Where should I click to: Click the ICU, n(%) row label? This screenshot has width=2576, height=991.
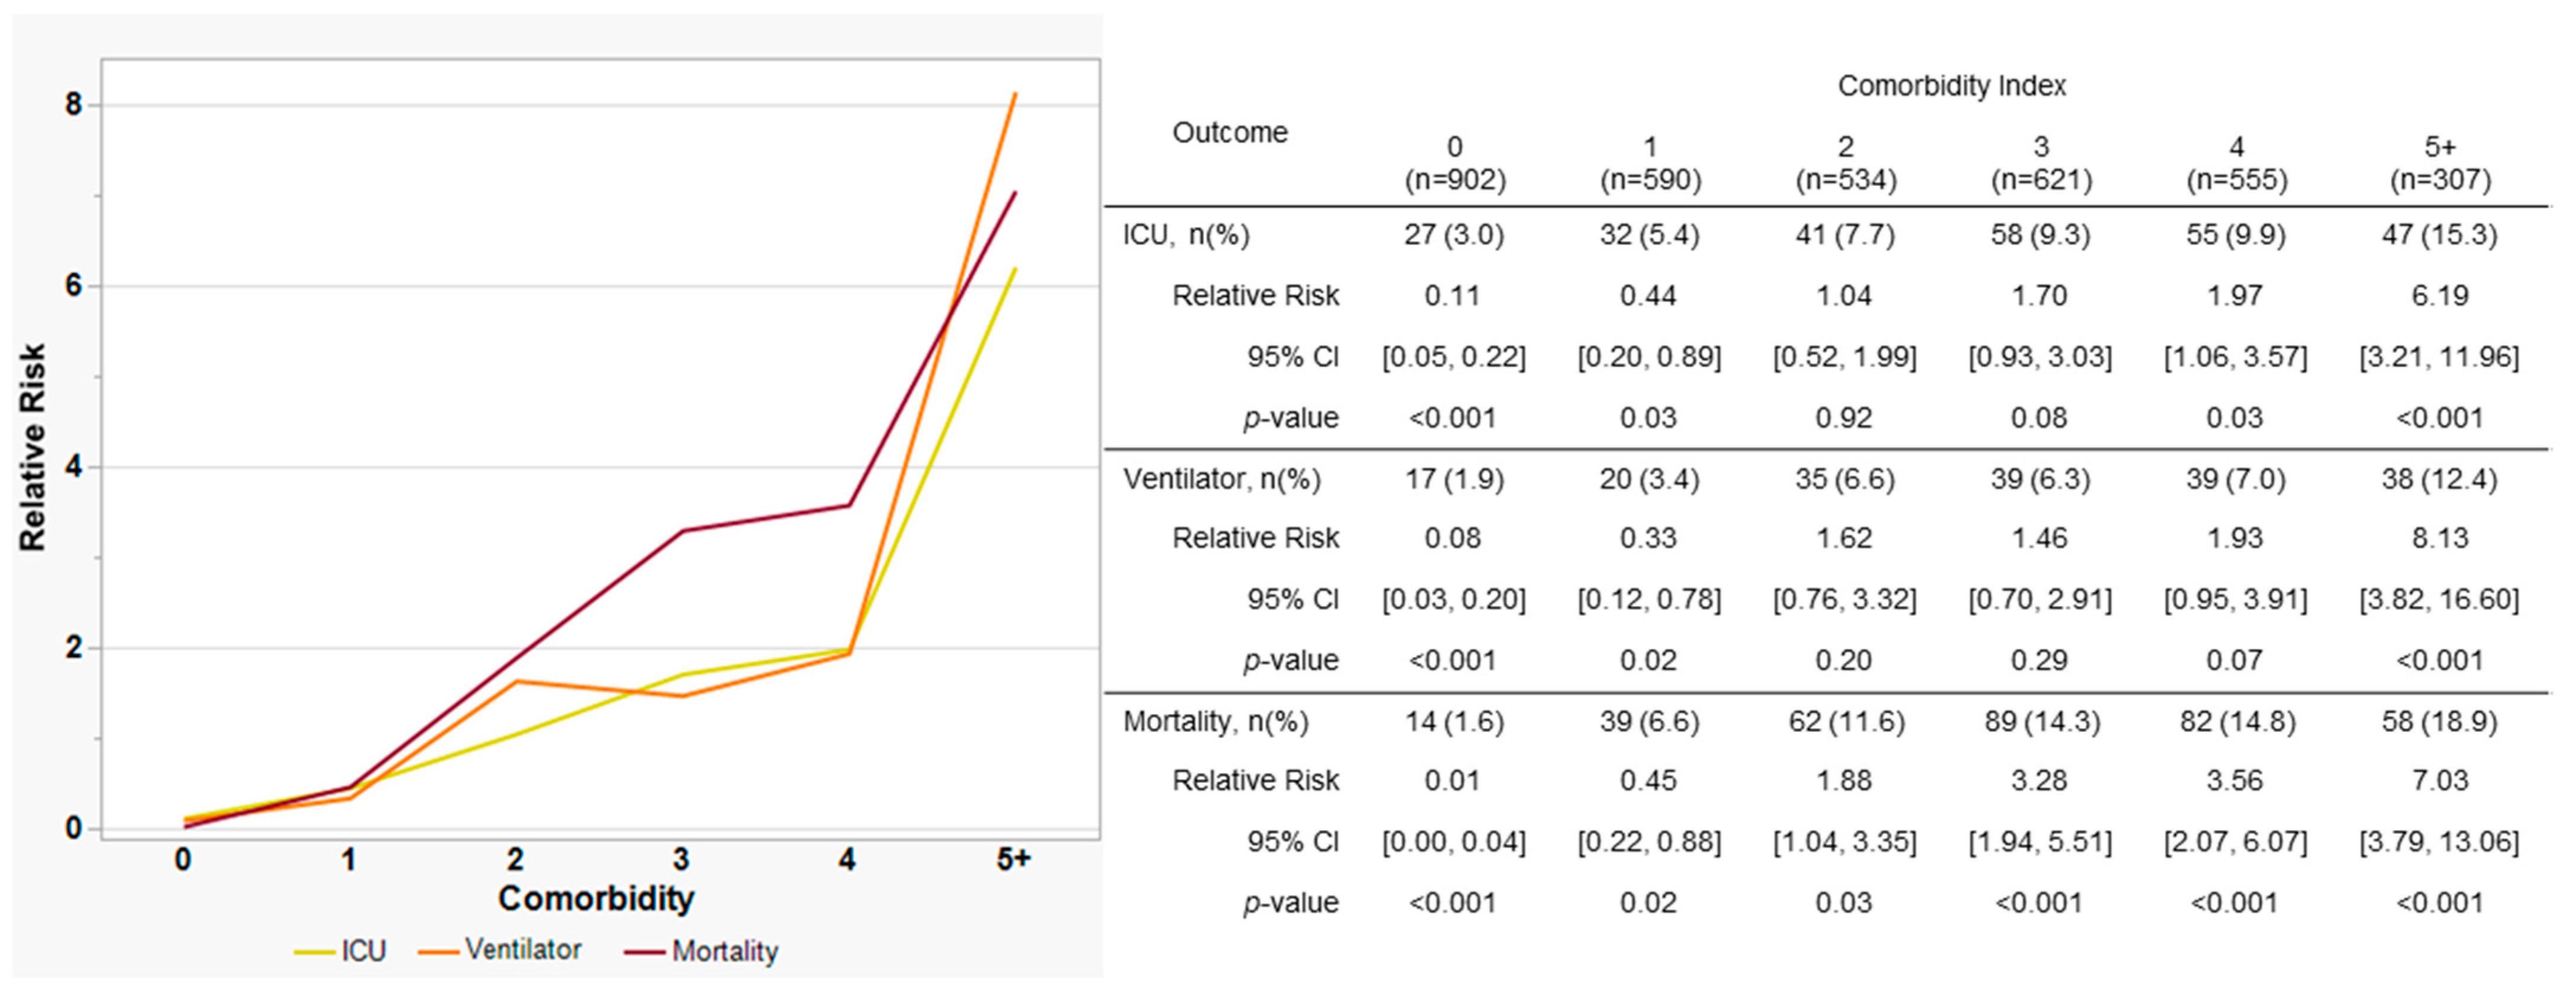pos(1185,235)
